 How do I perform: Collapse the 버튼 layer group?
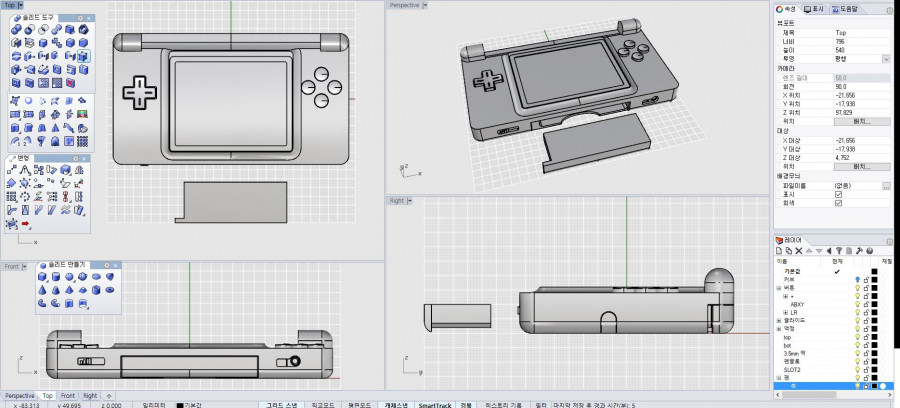(779, 287)
